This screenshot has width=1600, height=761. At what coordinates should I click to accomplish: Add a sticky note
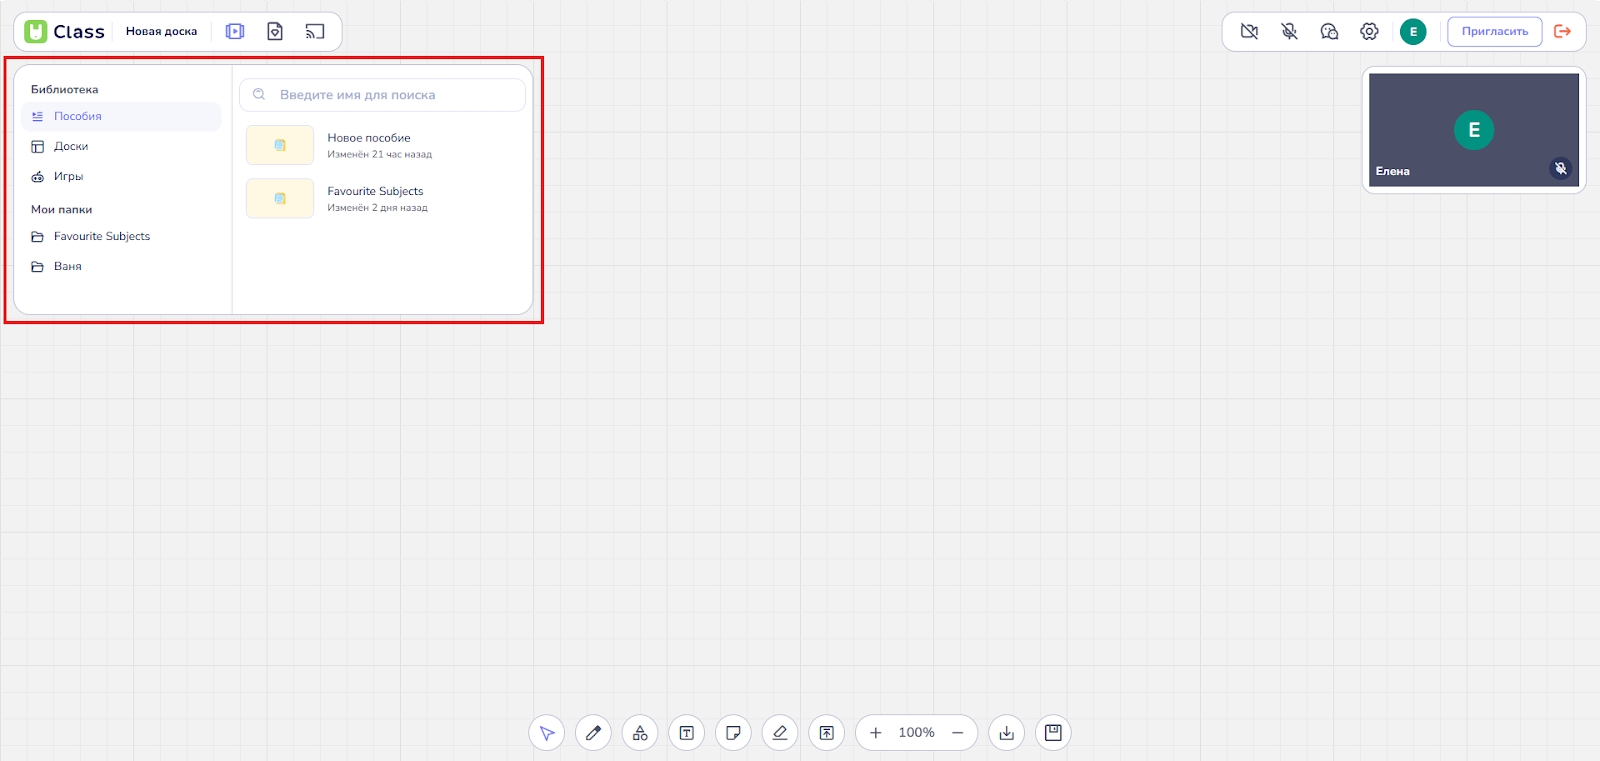coord(733,733)
